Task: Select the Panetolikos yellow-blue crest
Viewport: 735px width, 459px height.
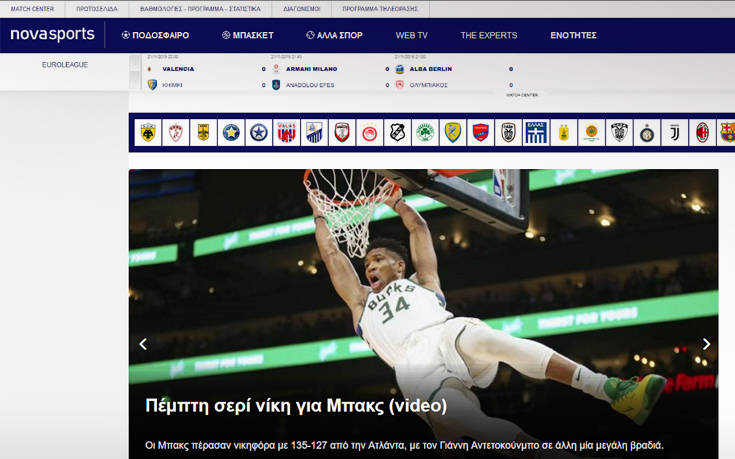Action: 452,133
